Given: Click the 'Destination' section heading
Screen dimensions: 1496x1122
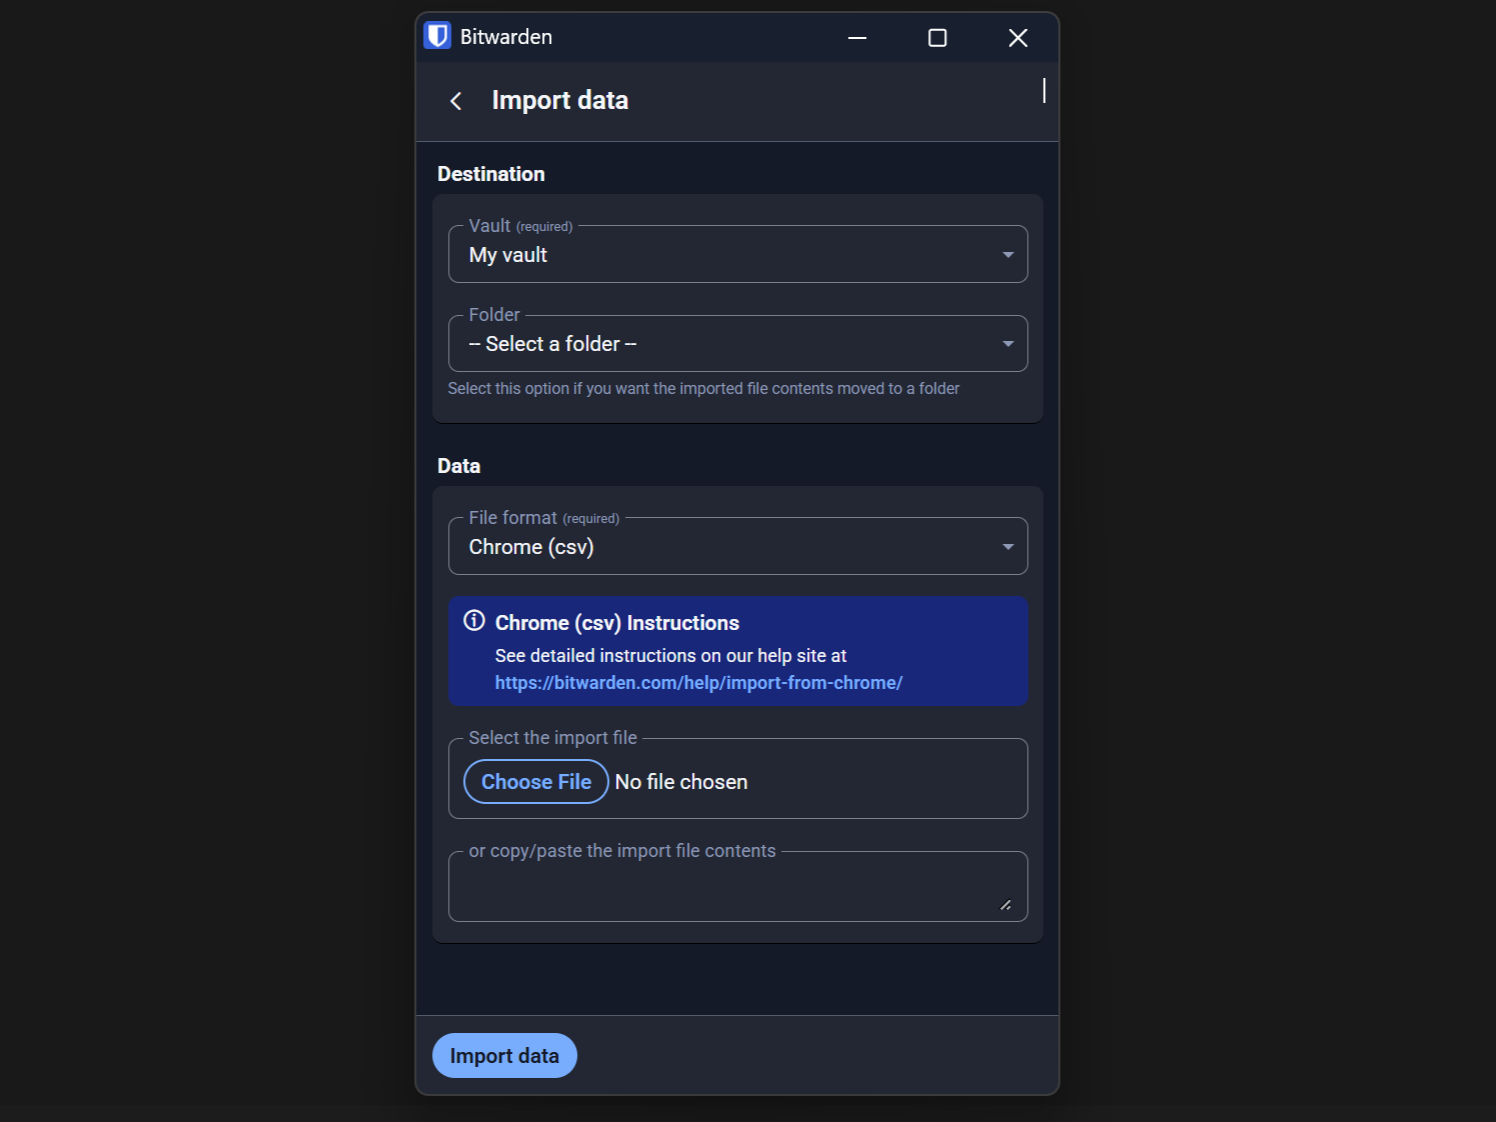Looking at the screenshot, I should click(x=491, y=174).
